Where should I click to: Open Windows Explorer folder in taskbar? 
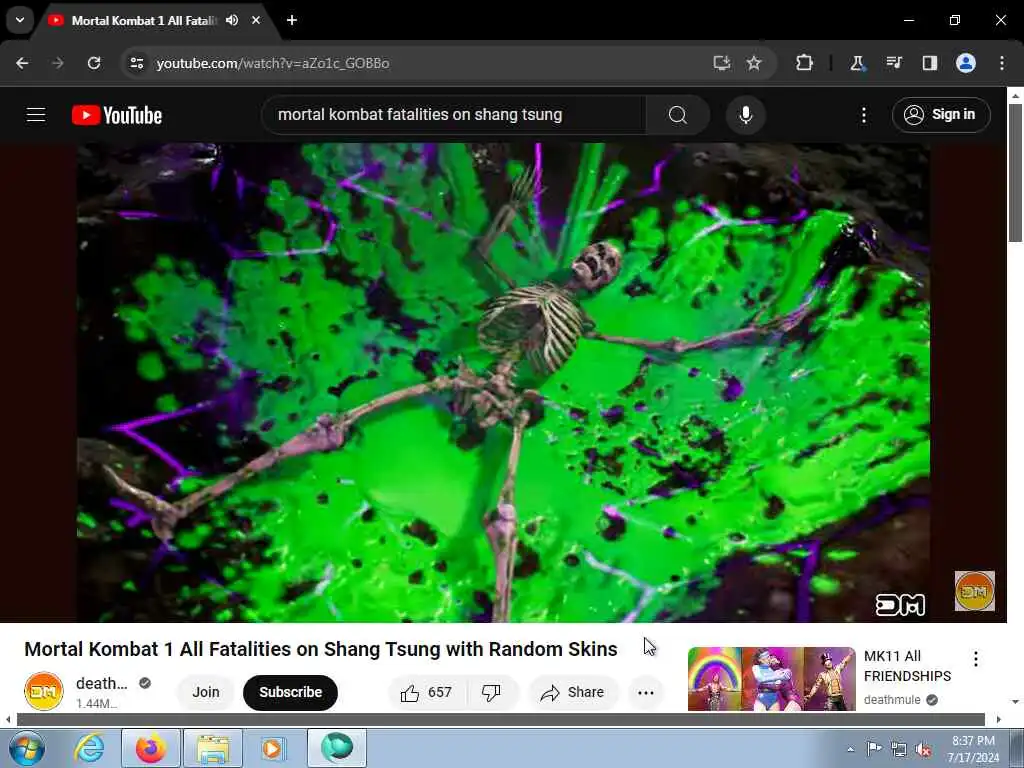[213, 748]
